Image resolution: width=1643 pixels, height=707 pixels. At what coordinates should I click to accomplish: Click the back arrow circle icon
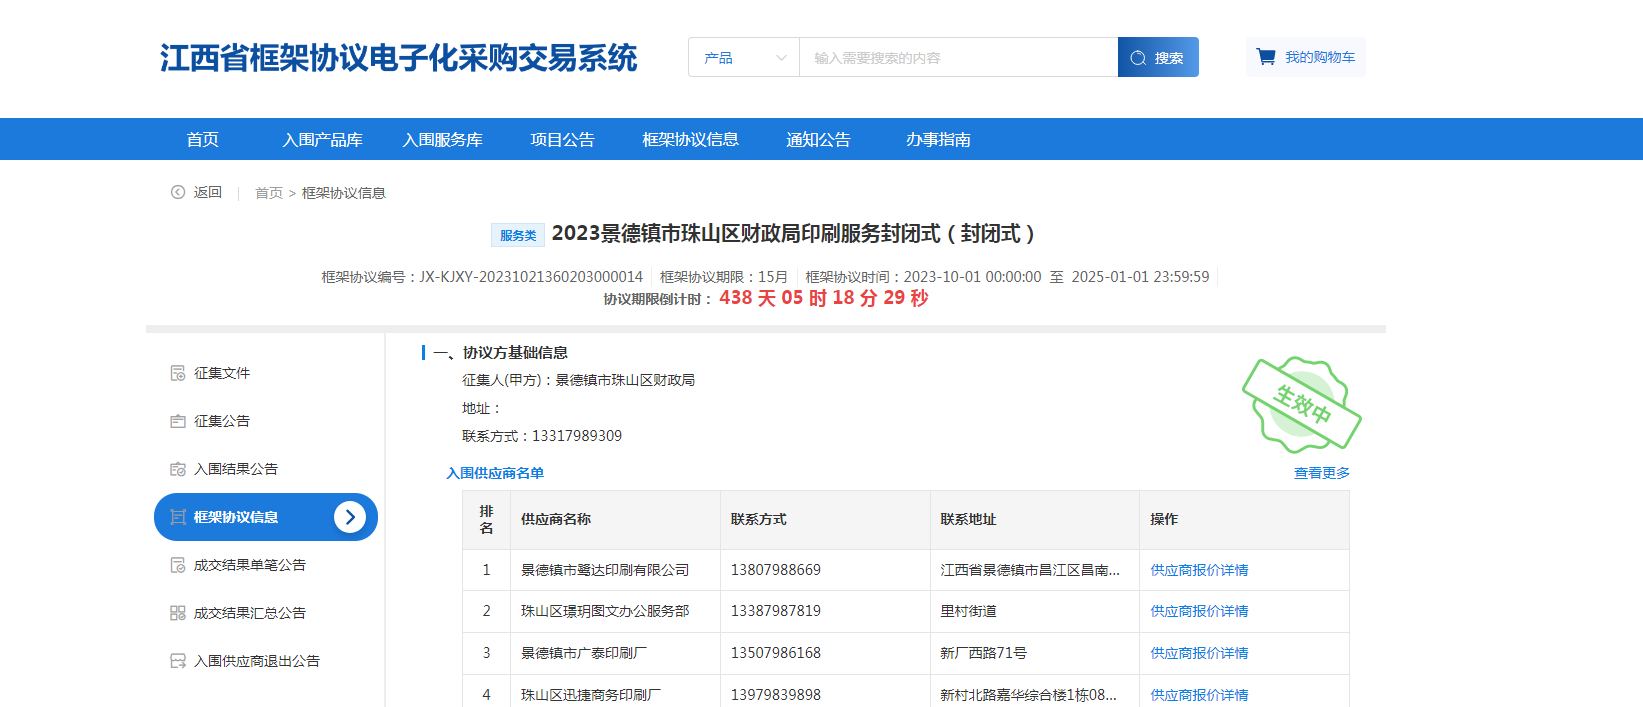[178, 192]
